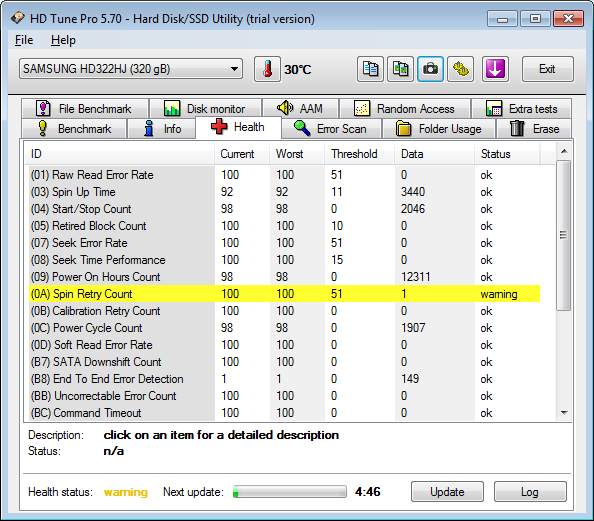Open the Erase tab
594x521 pixels.
tap(534, 129)
